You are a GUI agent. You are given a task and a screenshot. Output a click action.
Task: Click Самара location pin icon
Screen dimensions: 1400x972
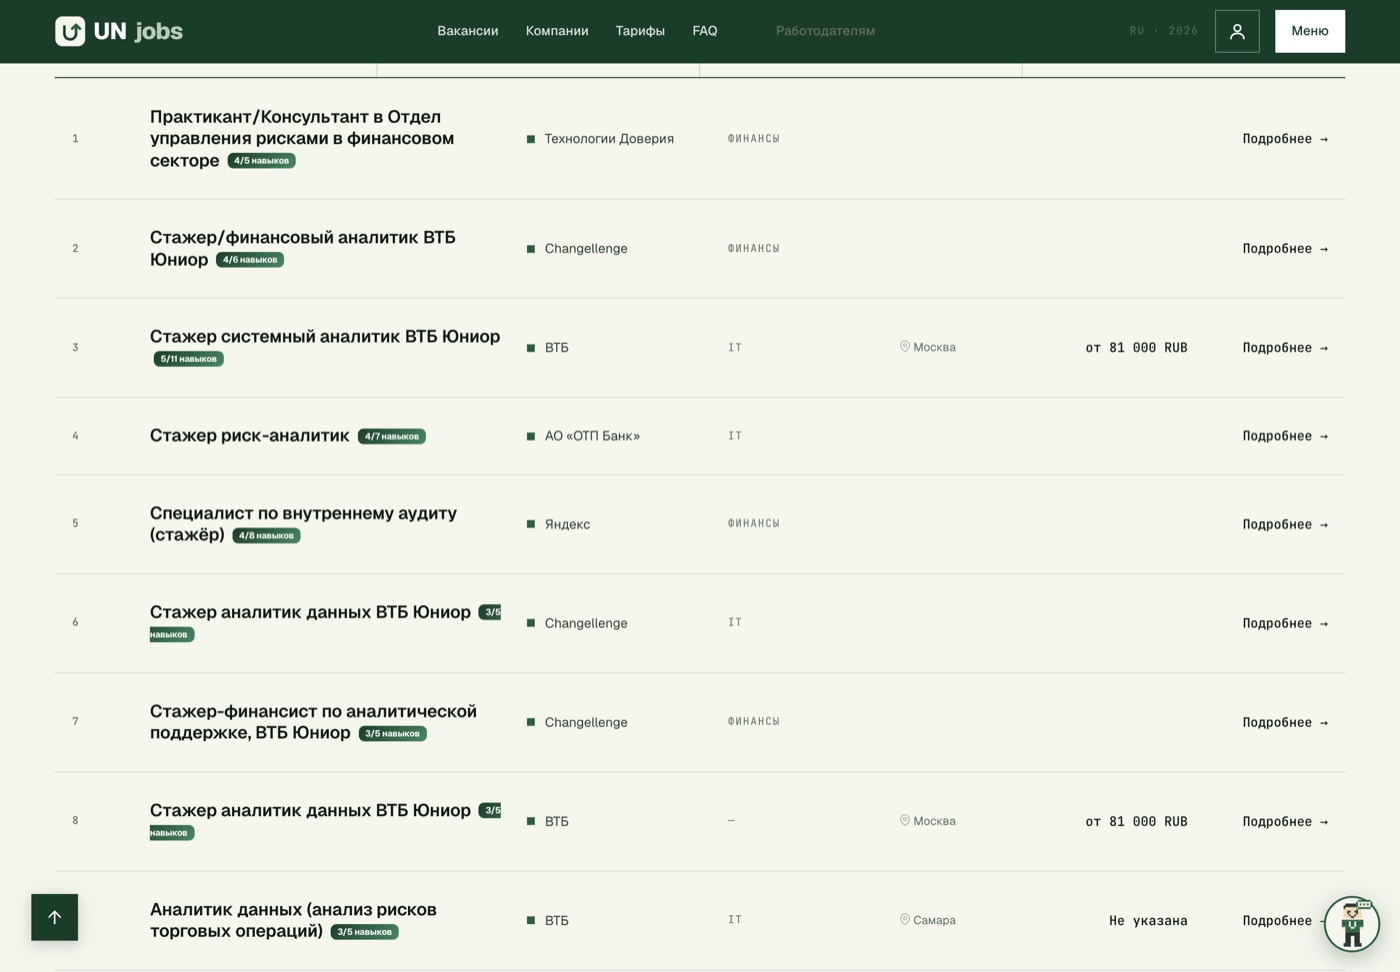[905, 920]
